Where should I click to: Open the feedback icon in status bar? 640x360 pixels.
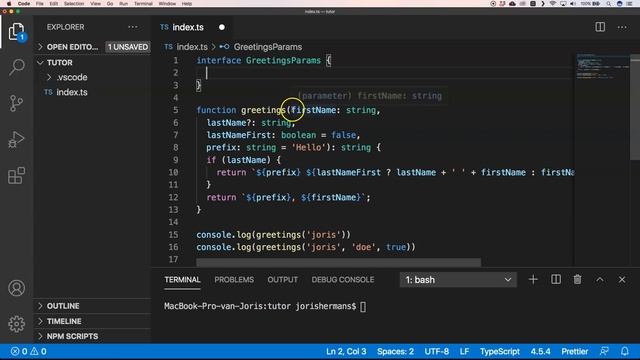[x=604, y=351]
